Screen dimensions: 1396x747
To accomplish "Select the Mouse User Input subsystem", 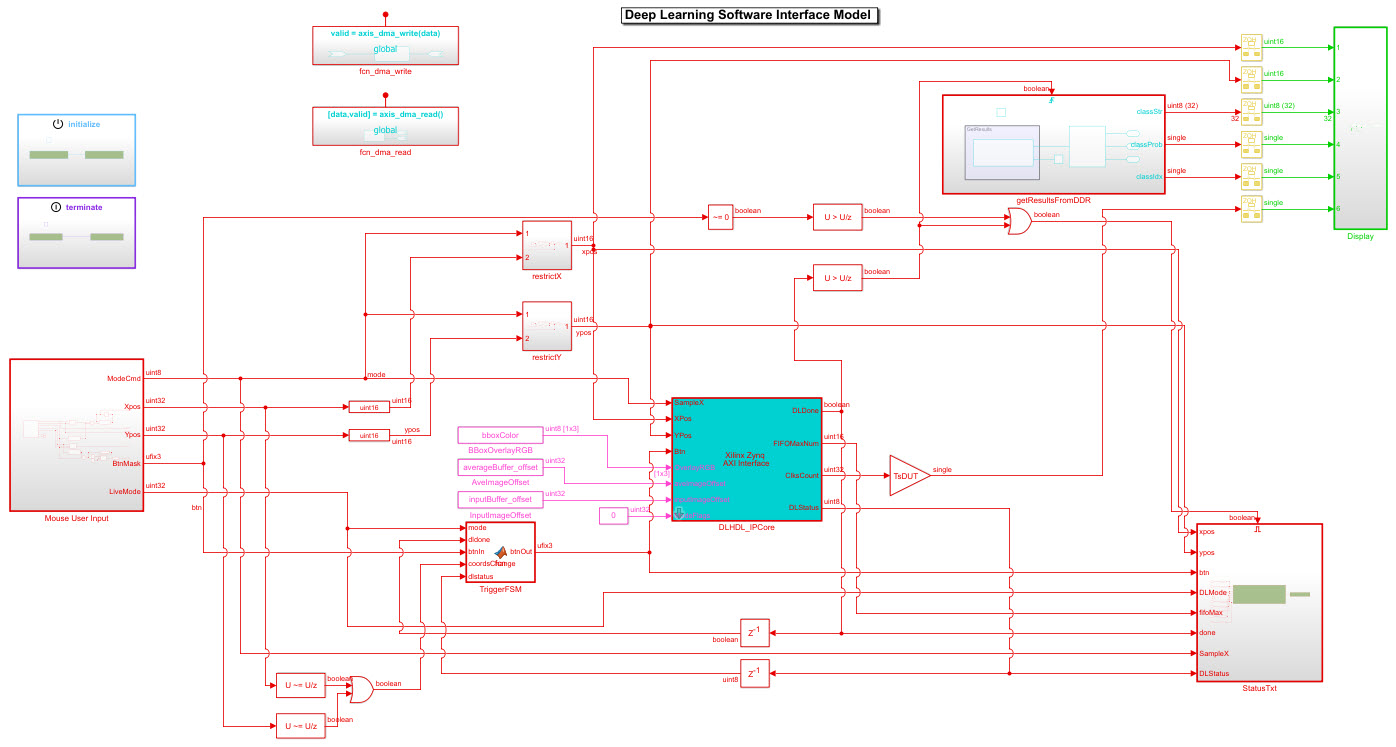I will point(77,435).
